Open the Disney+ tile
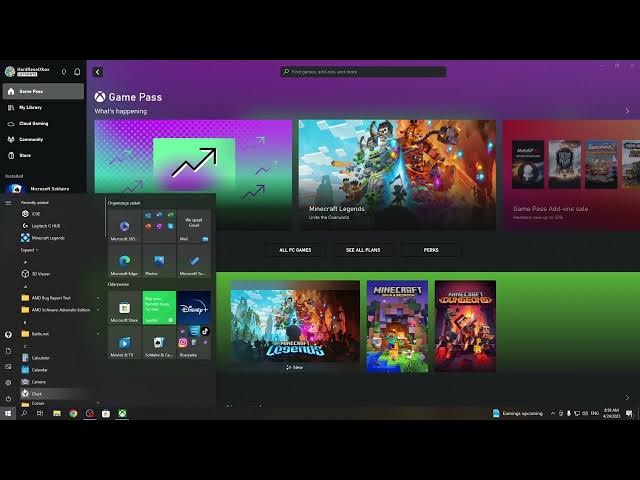 click(x=194, y=308)
